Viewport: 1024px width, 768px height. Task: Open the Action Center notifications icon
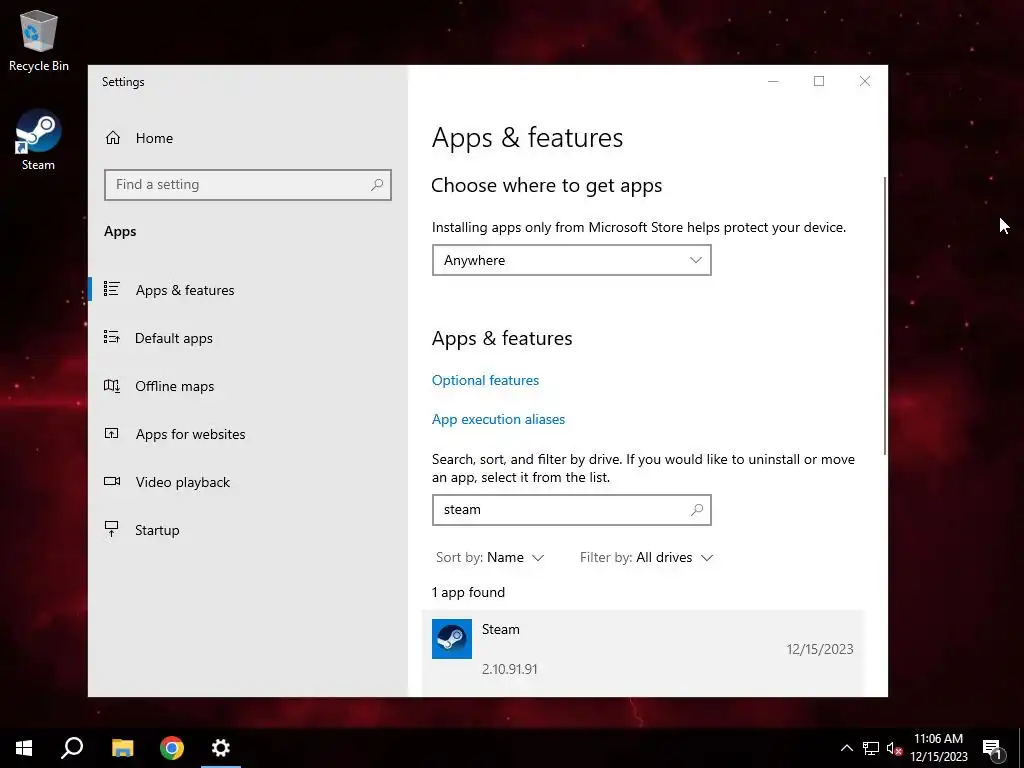[x=992, y=748]
